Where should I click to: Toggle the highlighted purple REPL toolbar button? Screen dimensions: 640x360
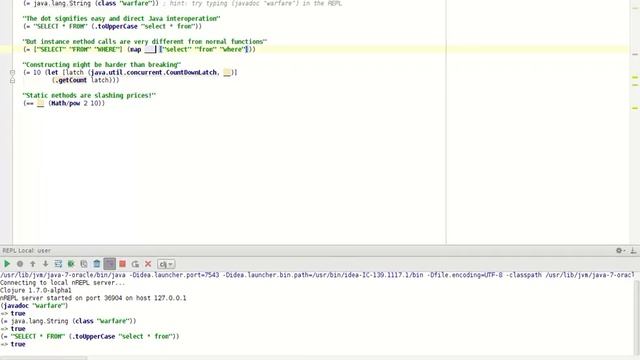tap(109, 264)
